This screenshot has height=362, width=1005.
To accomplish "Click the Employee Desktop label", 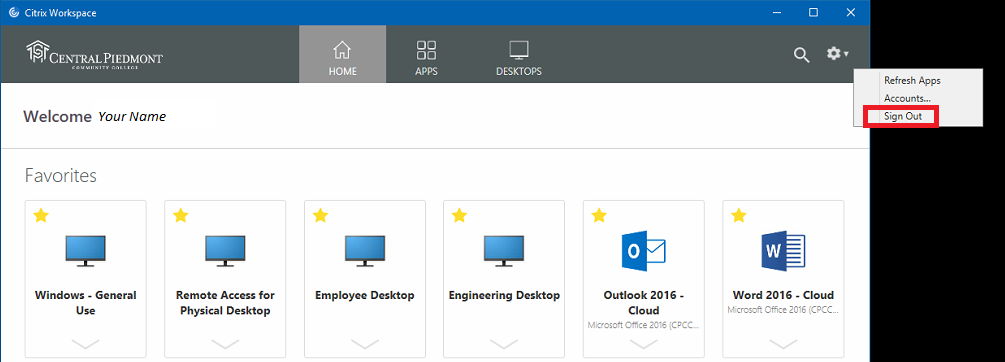I will pos(365,295).
